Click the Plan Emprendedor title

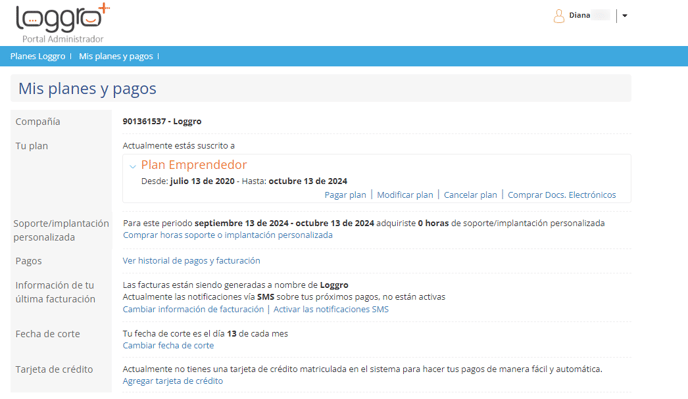194,165
